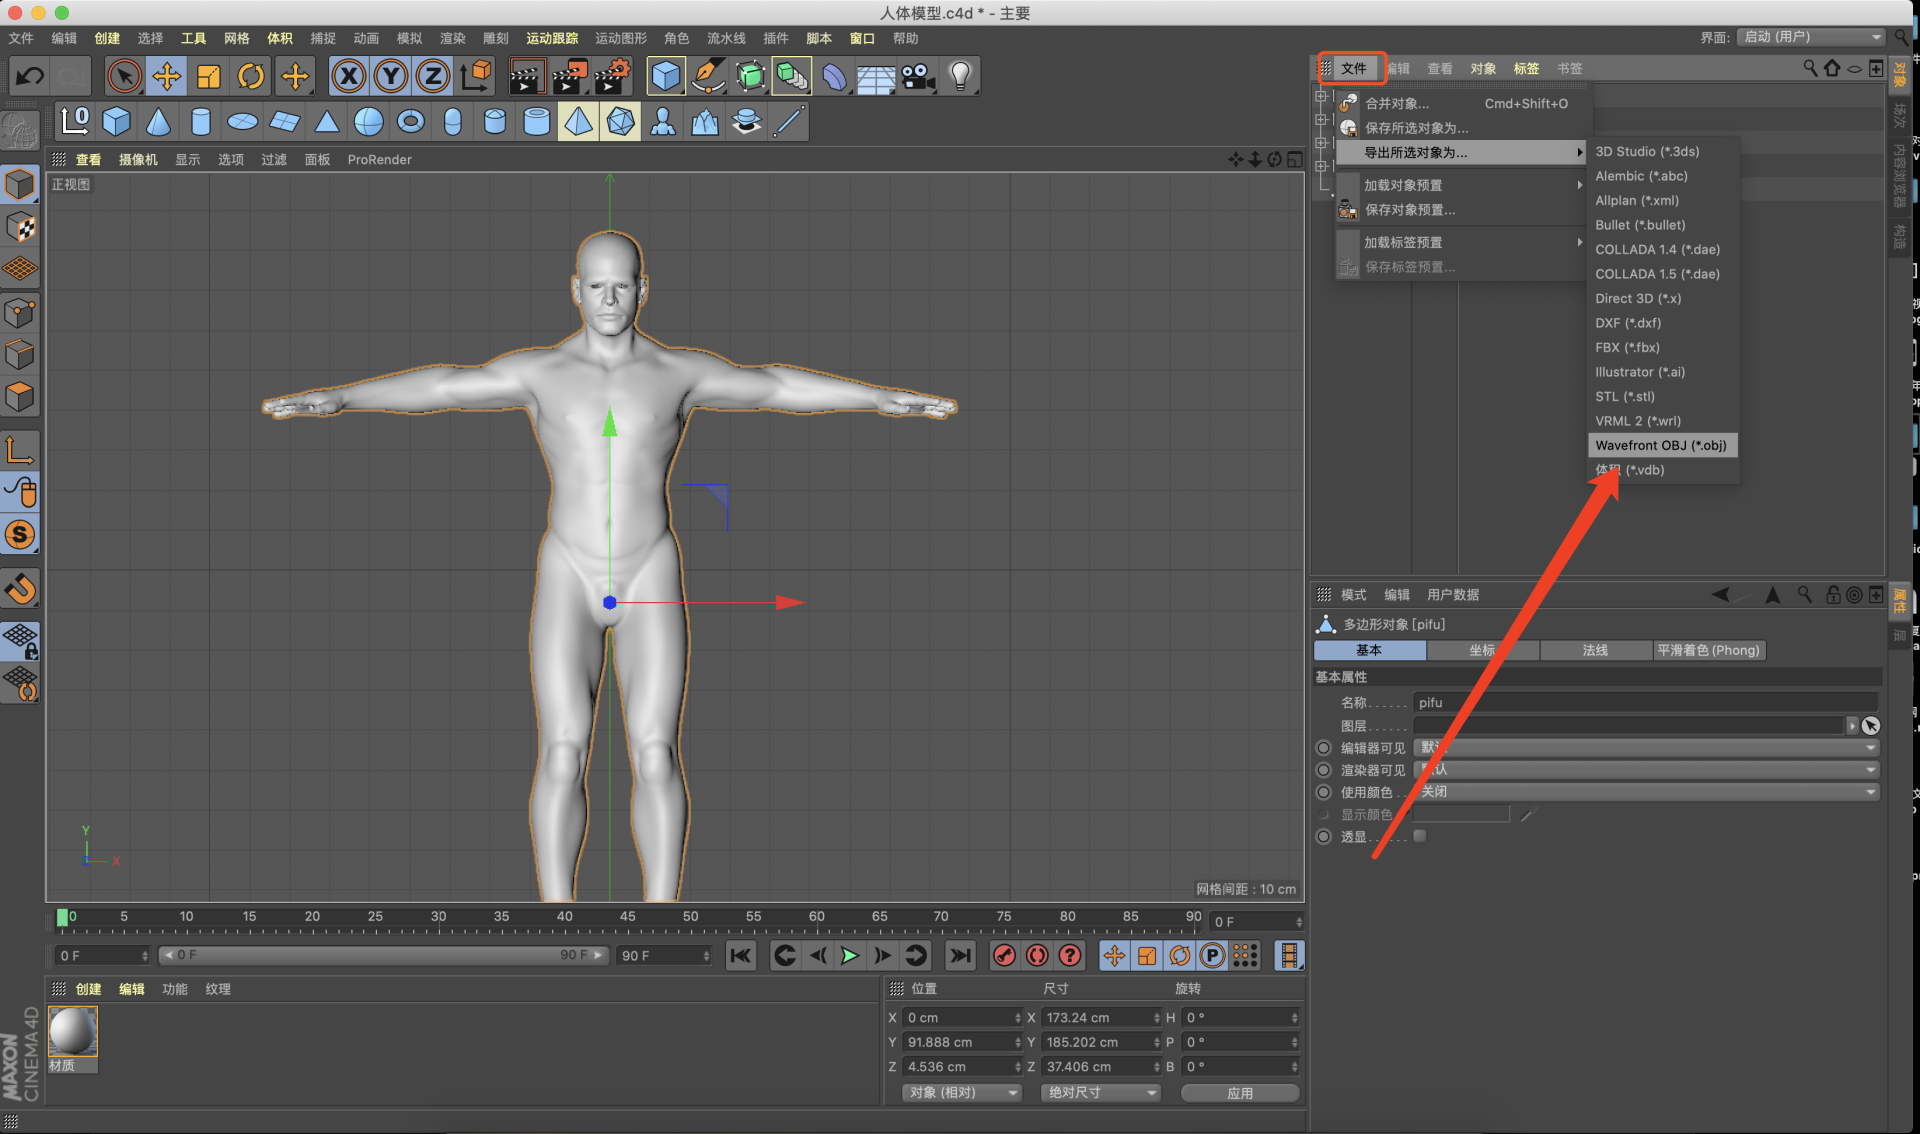Click 显示颜色 color swatch
This screenshot has height=1134, width=1920.
point(1461,814)
